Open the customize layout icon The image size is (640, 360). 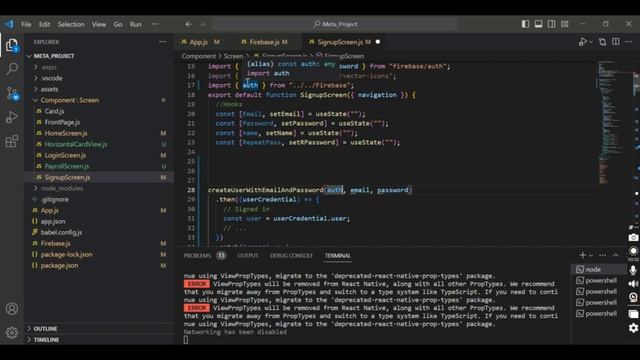coord(564,24)
